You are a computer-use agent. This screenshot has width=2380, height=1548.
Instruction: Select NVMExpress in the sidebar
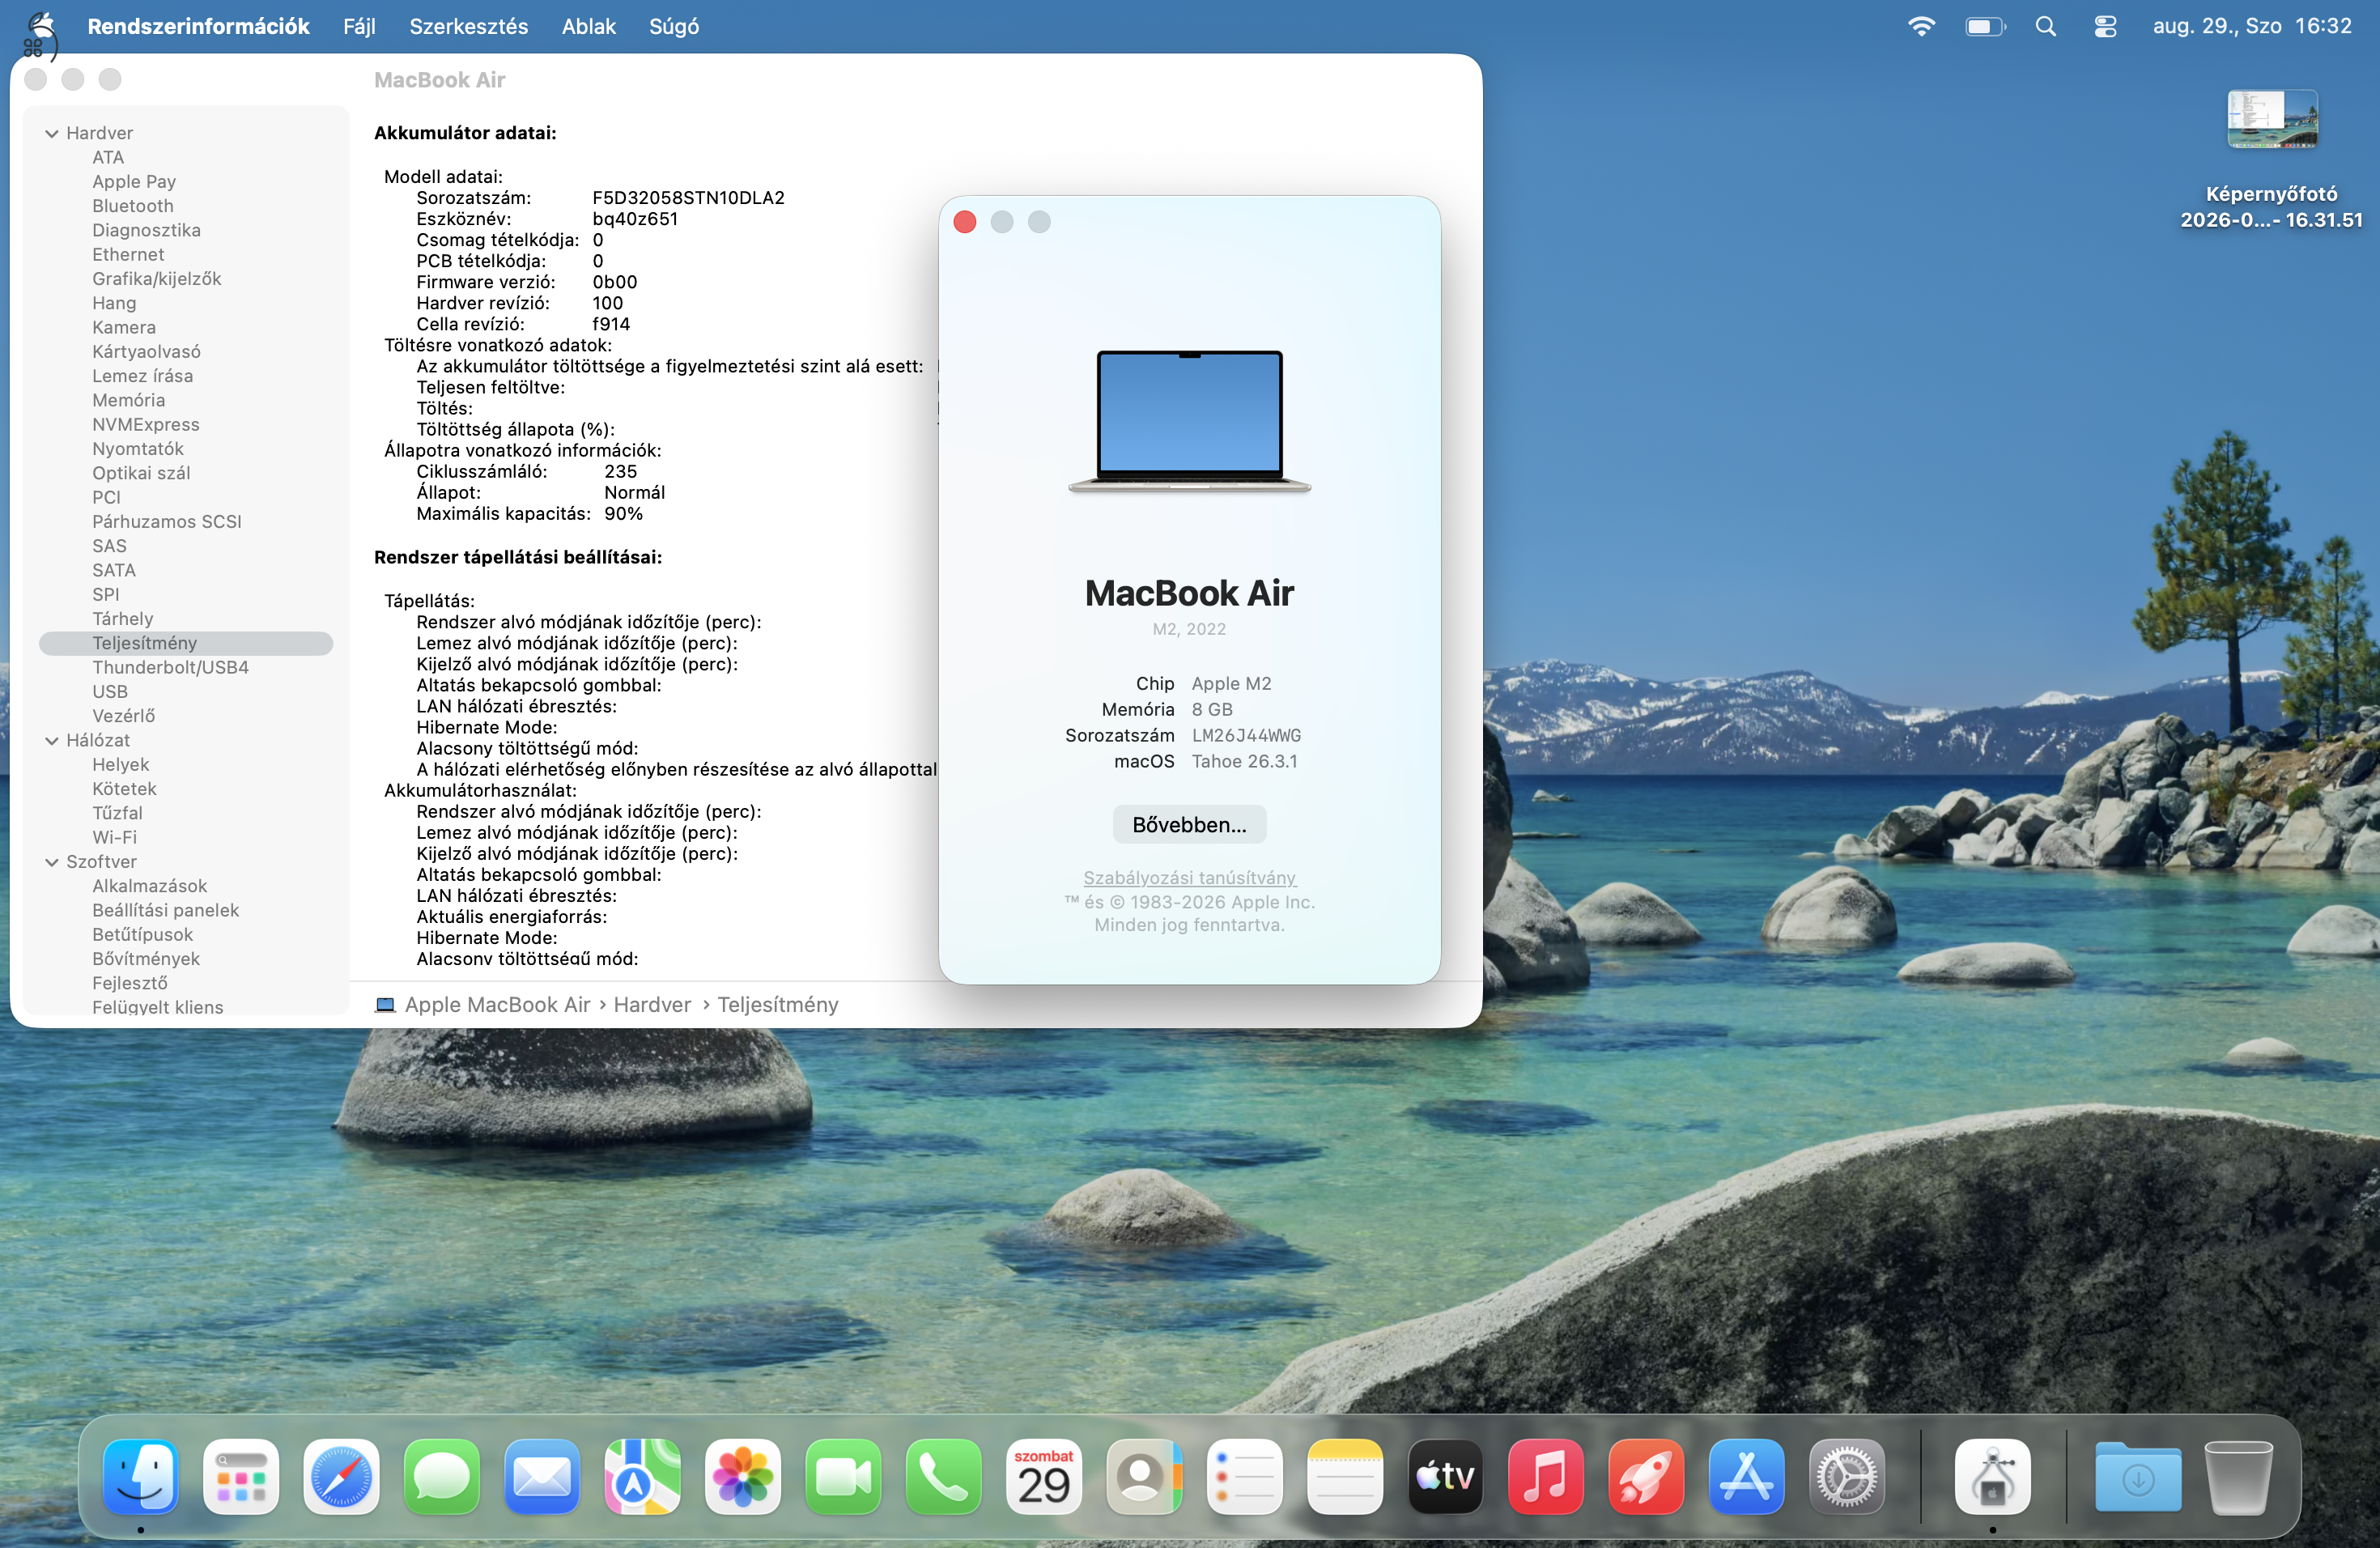[x=146, y=424]
